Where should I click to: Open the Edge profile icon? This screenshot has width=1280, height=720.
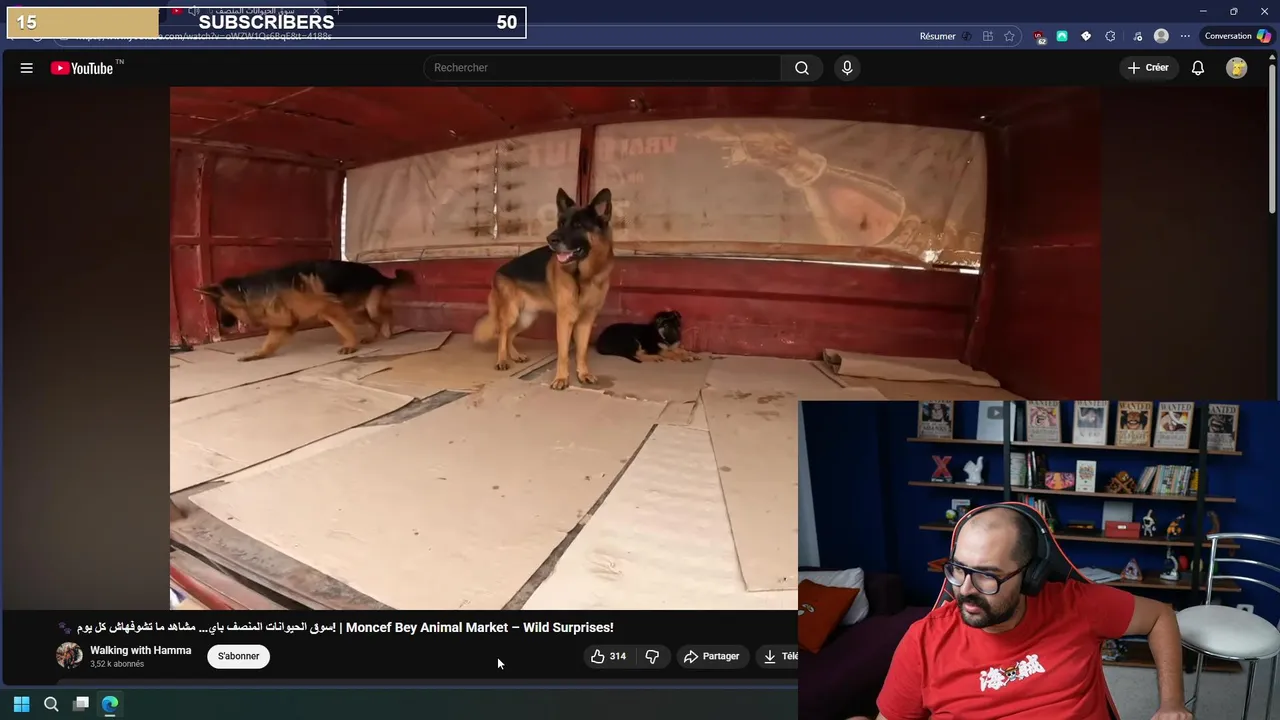(1161, 36)
